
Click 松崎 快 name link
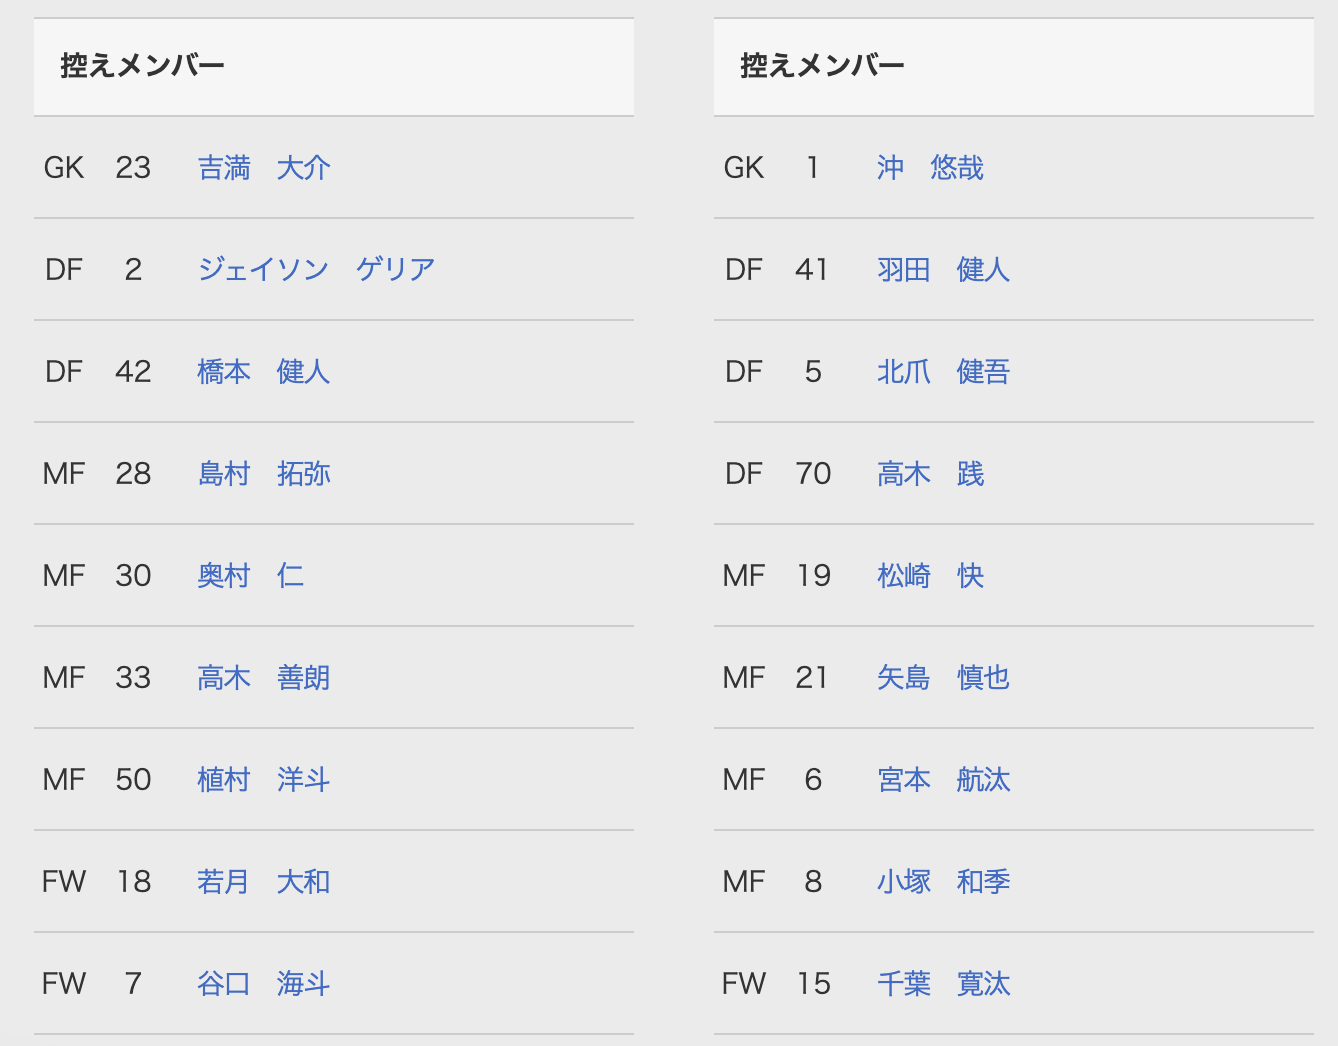[931, 576]
